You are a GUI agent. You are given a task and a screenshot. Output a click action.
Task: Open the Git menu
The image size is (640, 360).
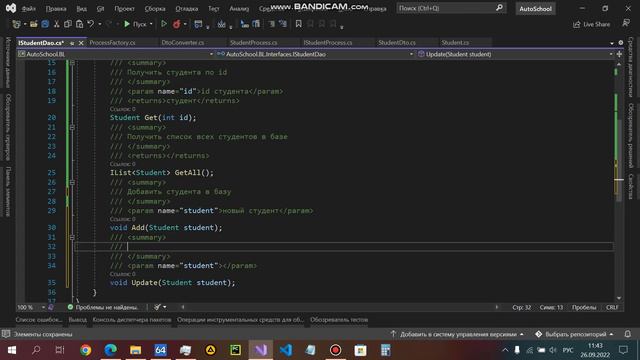[x=100, y=8]
